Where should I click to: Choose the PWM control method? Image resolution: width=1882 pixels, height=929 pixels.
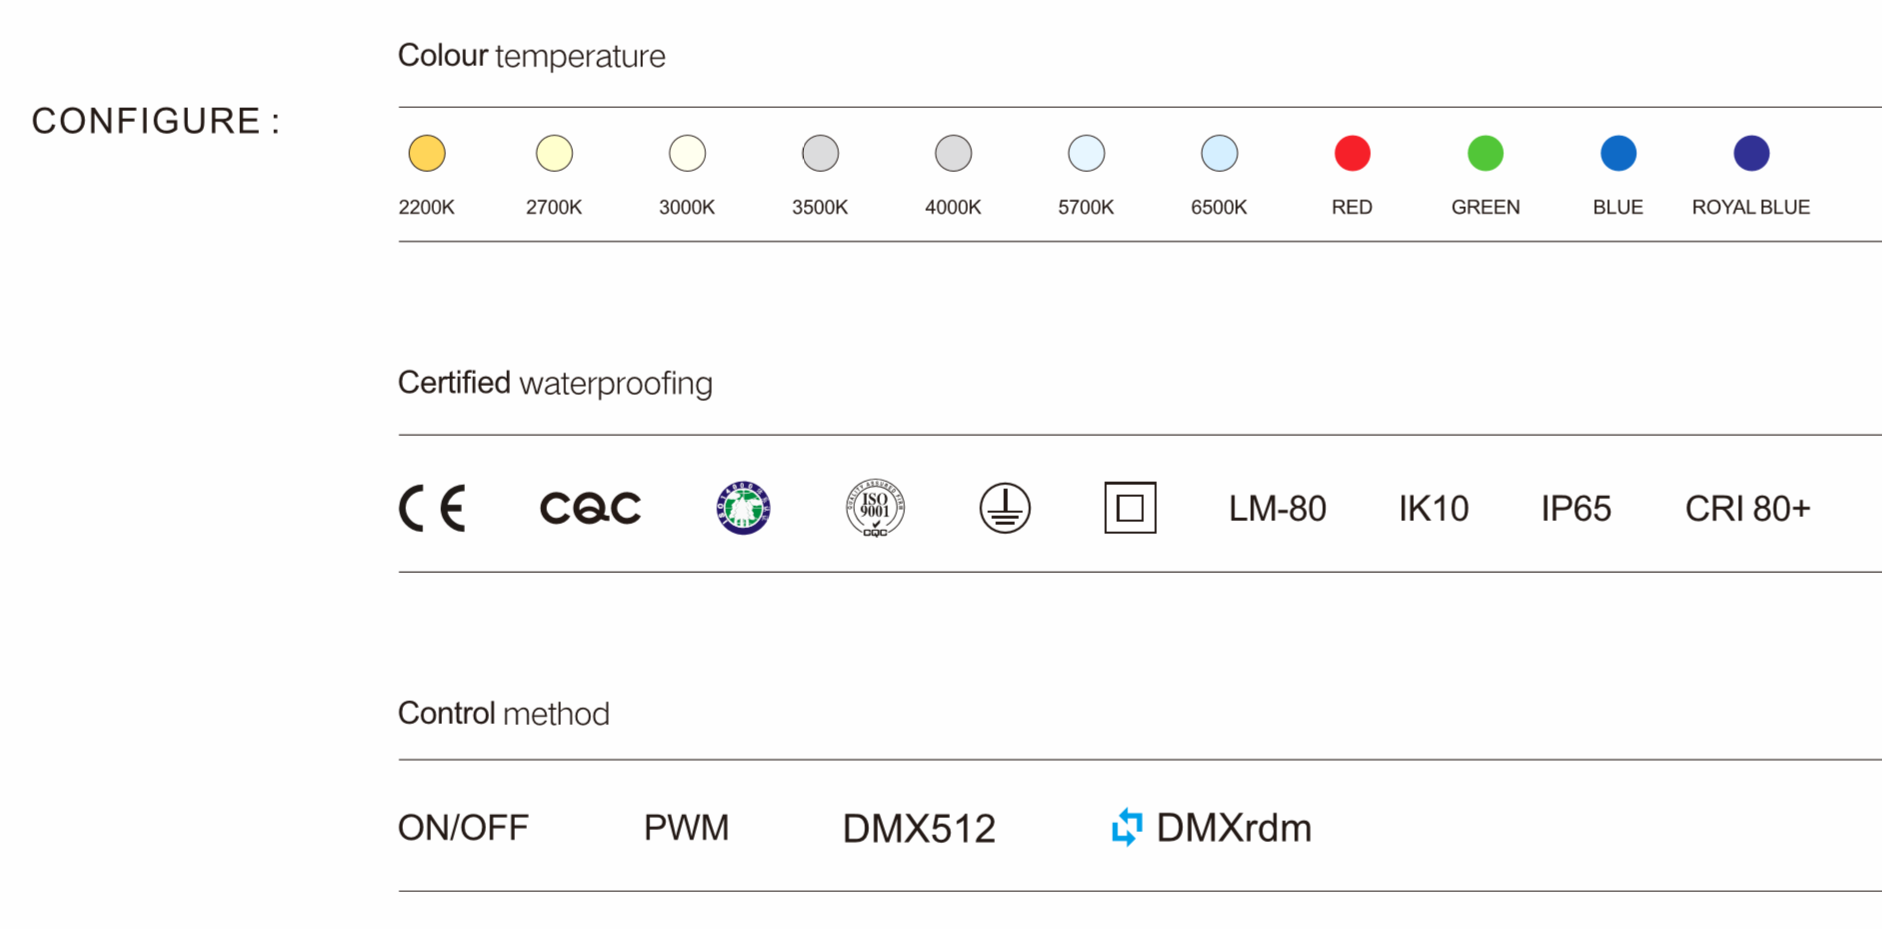(x=686, y=828)
